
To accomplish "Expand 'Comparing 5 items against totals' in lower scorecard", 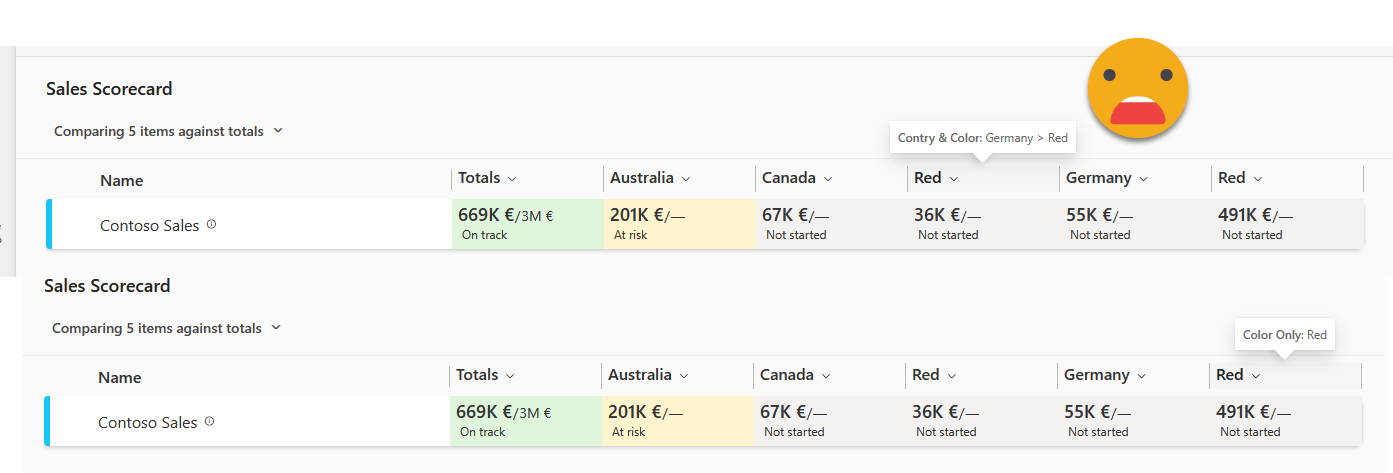I will pyautogui.click(x=276, y=327).
